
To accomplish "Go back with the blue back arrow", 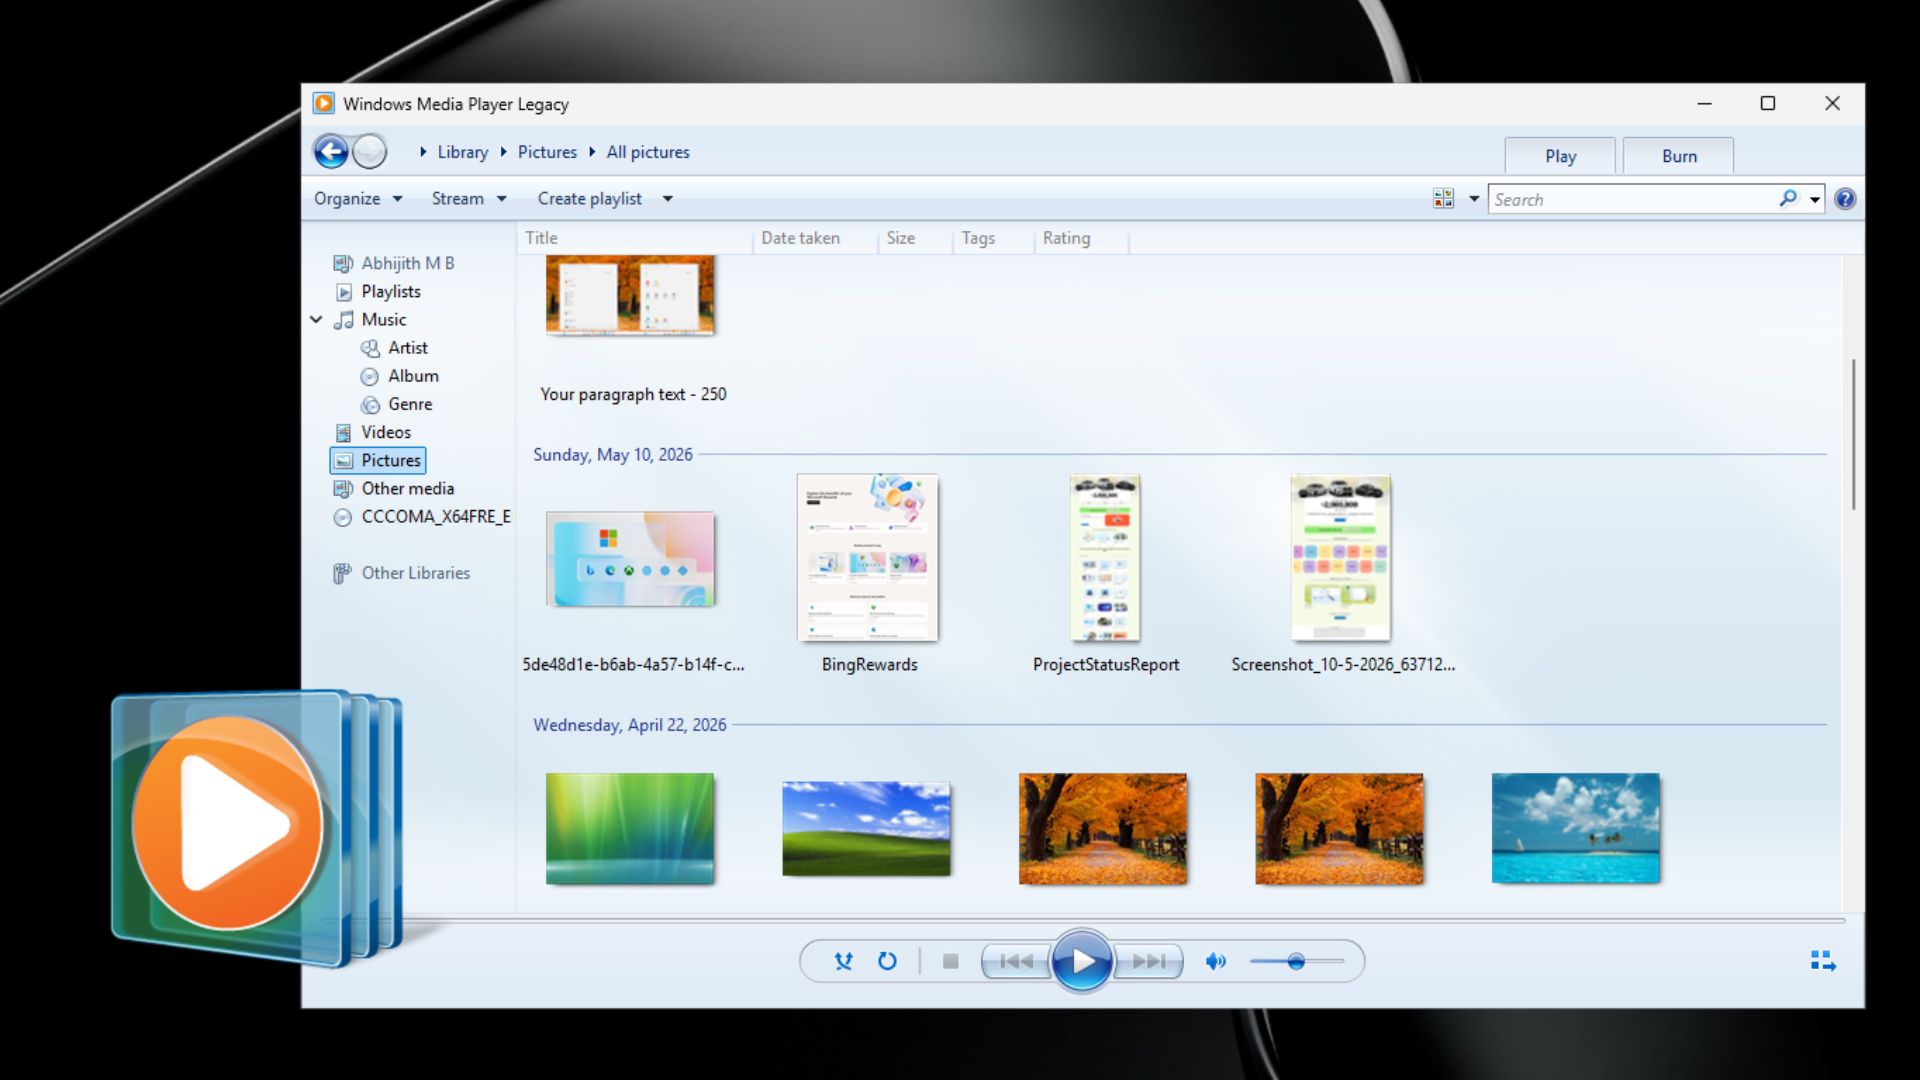I will (x=331, y=152).
